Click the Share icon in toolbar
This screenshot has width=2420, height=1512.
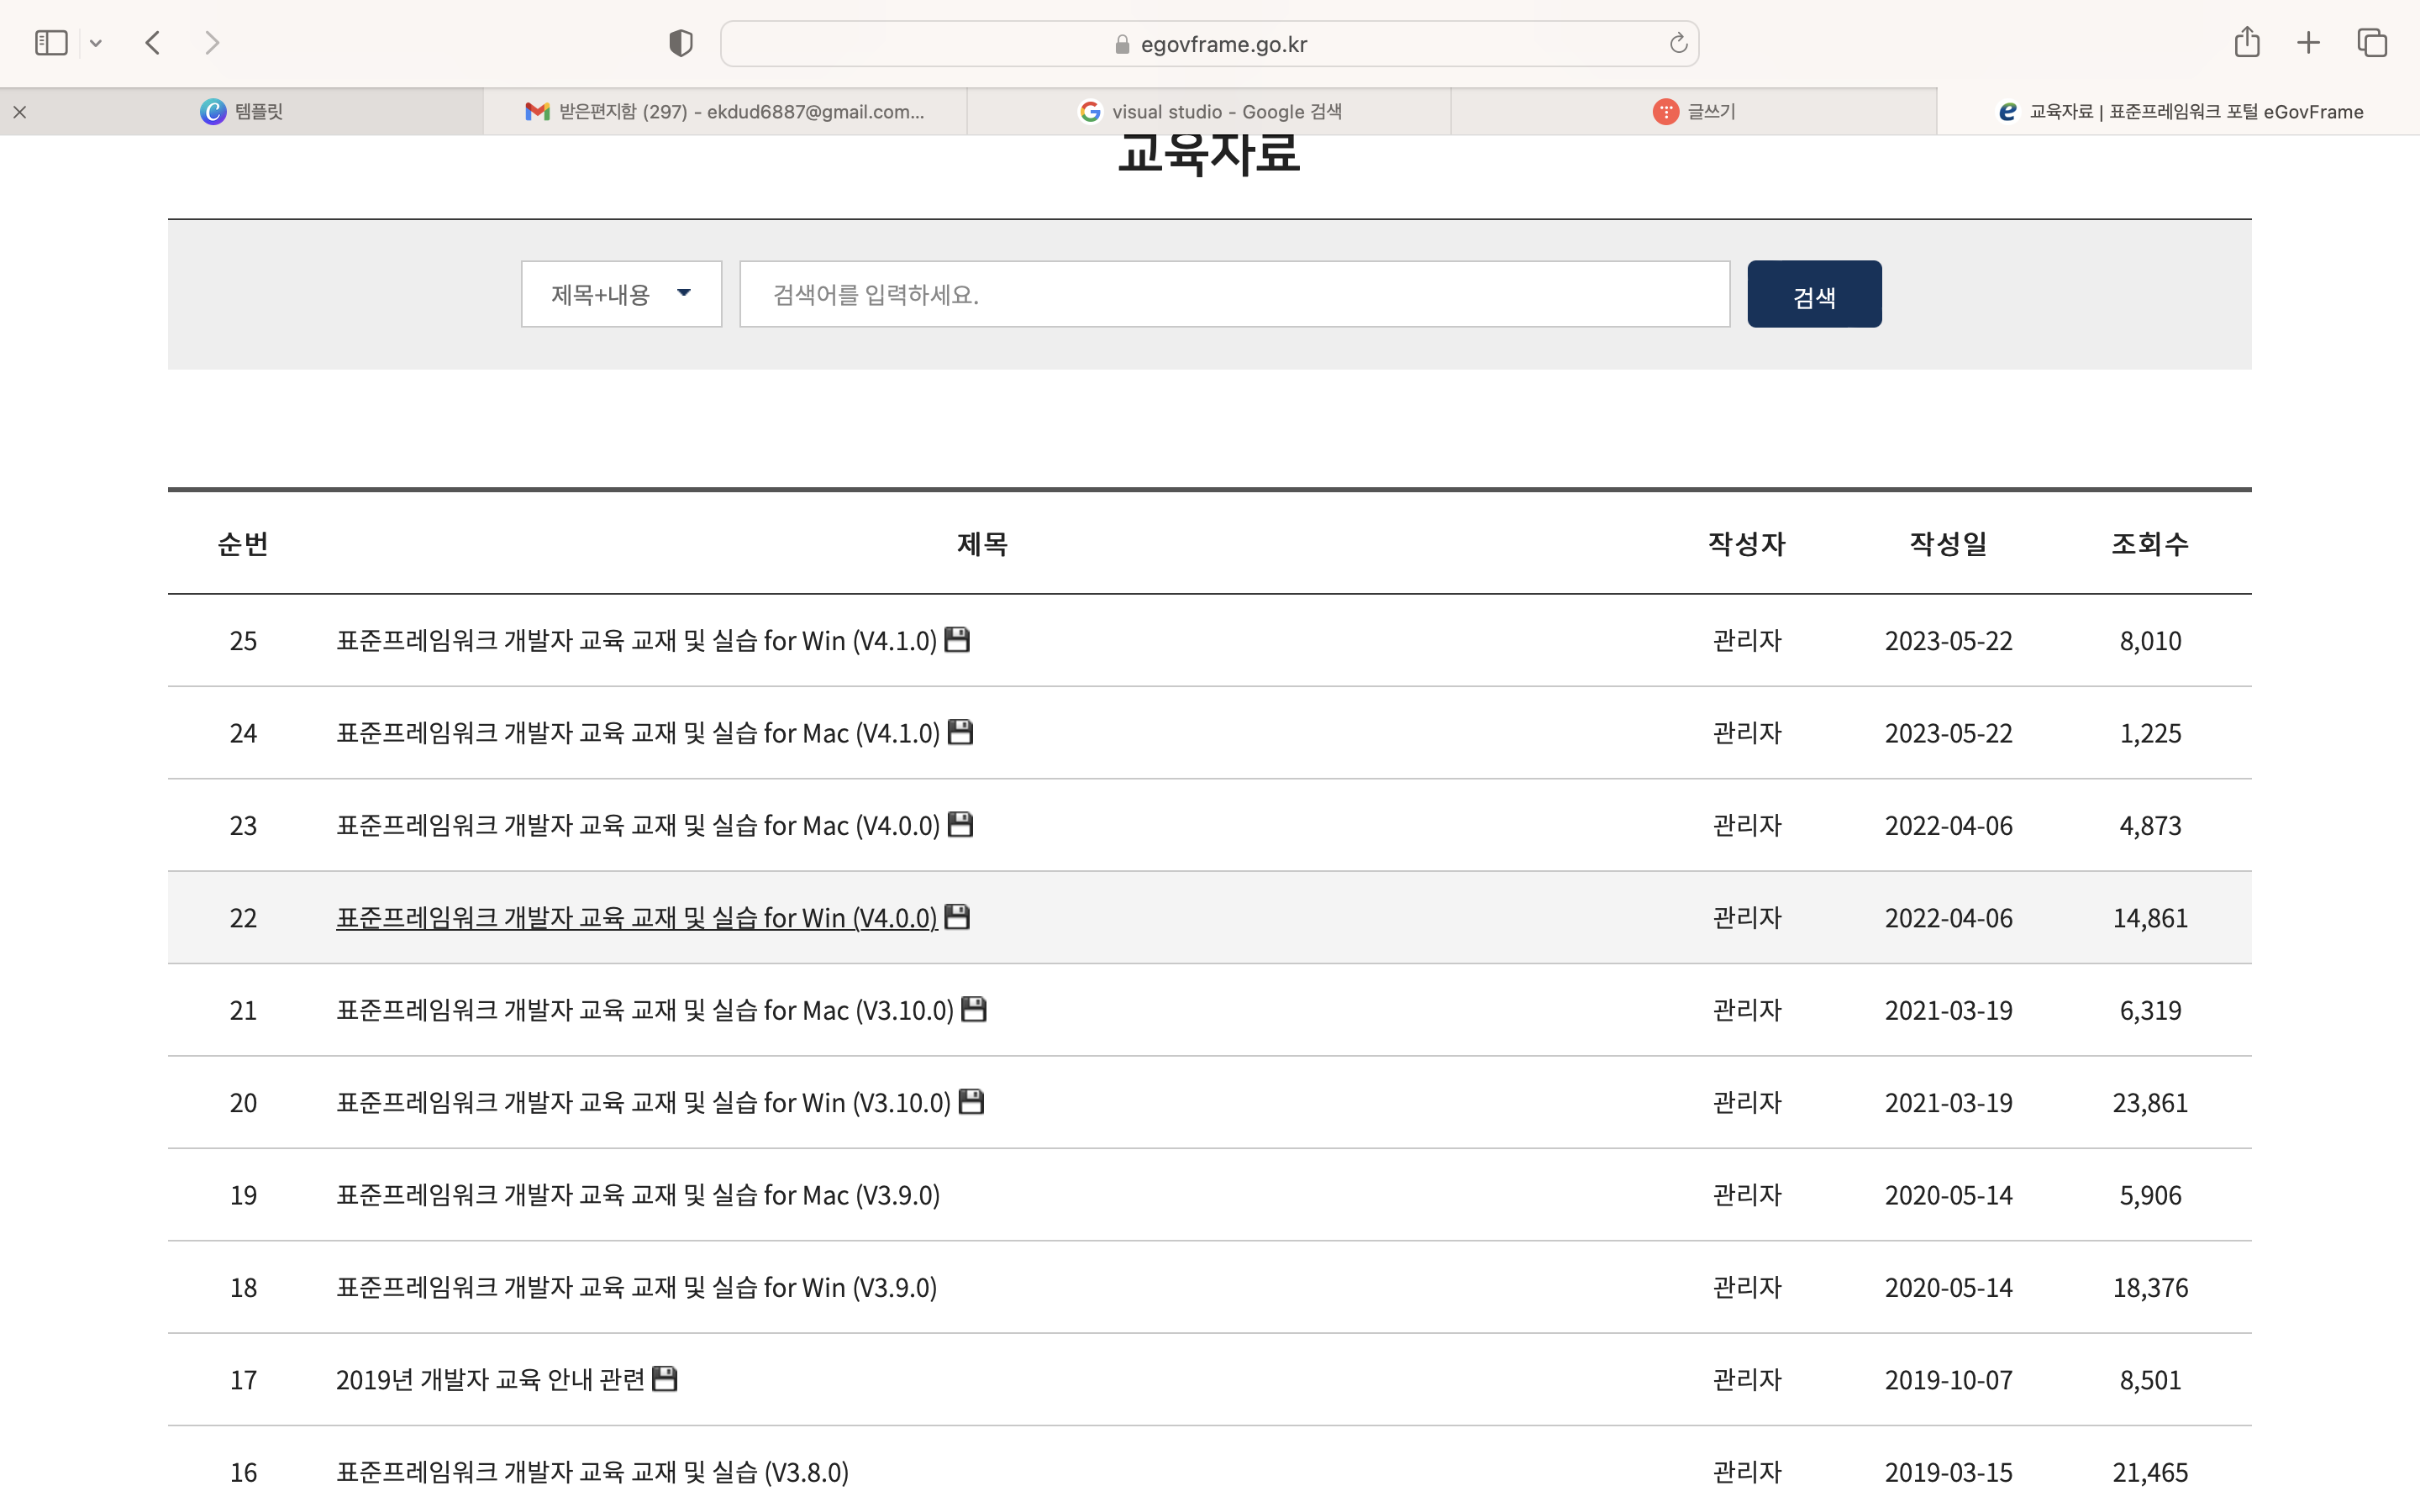[2246, 43]
